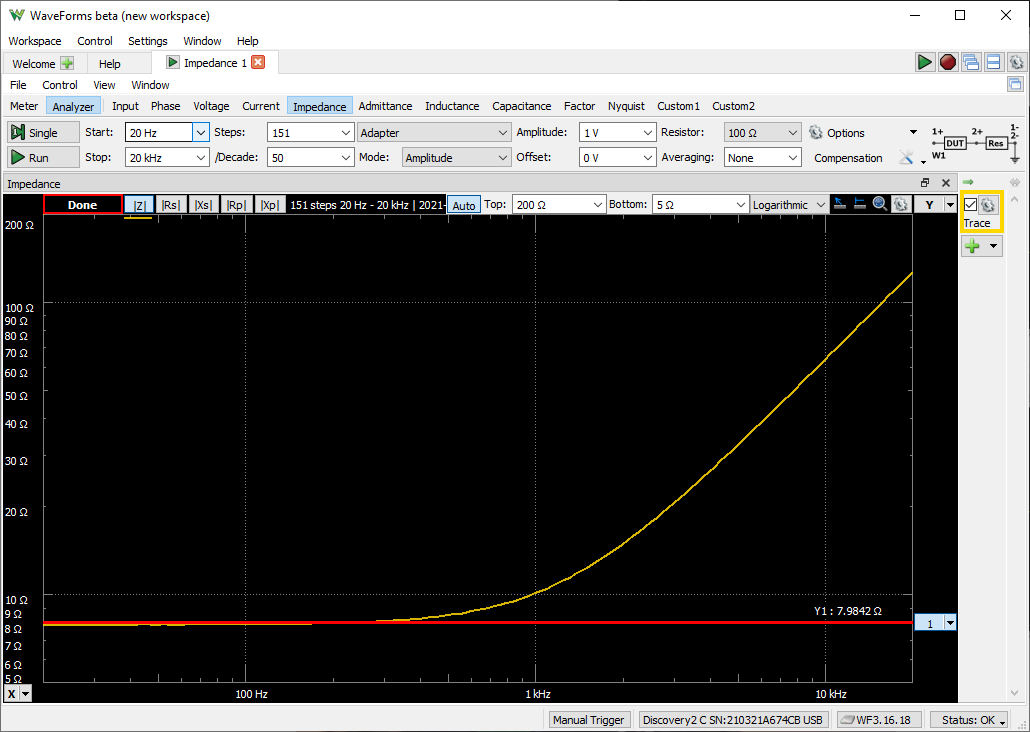Click the Run button
1030x732 pixels.
coord(43,158)
